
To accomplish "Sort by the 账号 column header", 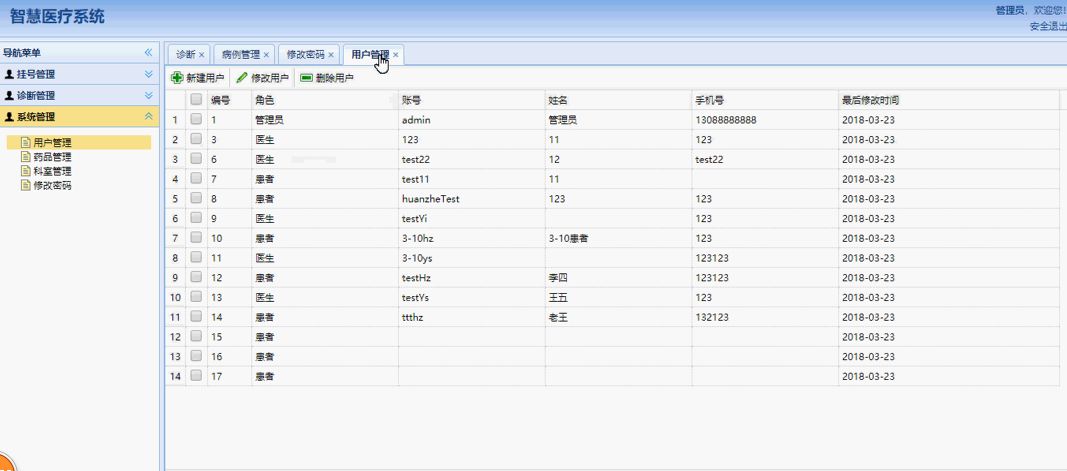I will tap(472, 100).
